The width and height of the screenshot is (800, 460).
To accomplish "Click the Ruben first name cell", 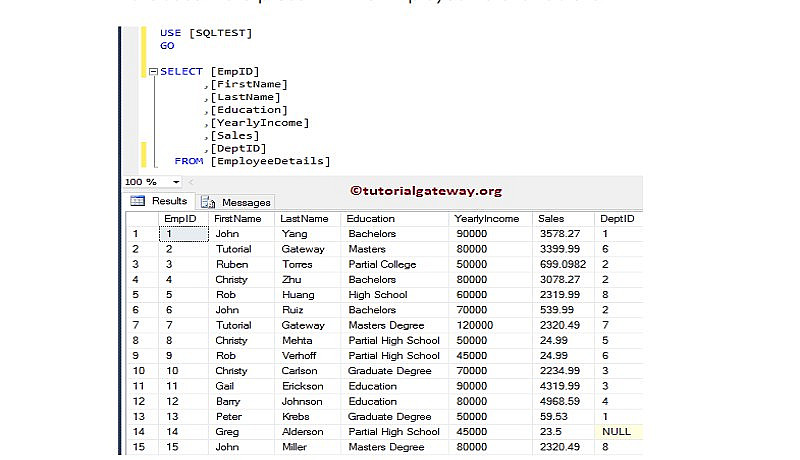I will [242, 265].
